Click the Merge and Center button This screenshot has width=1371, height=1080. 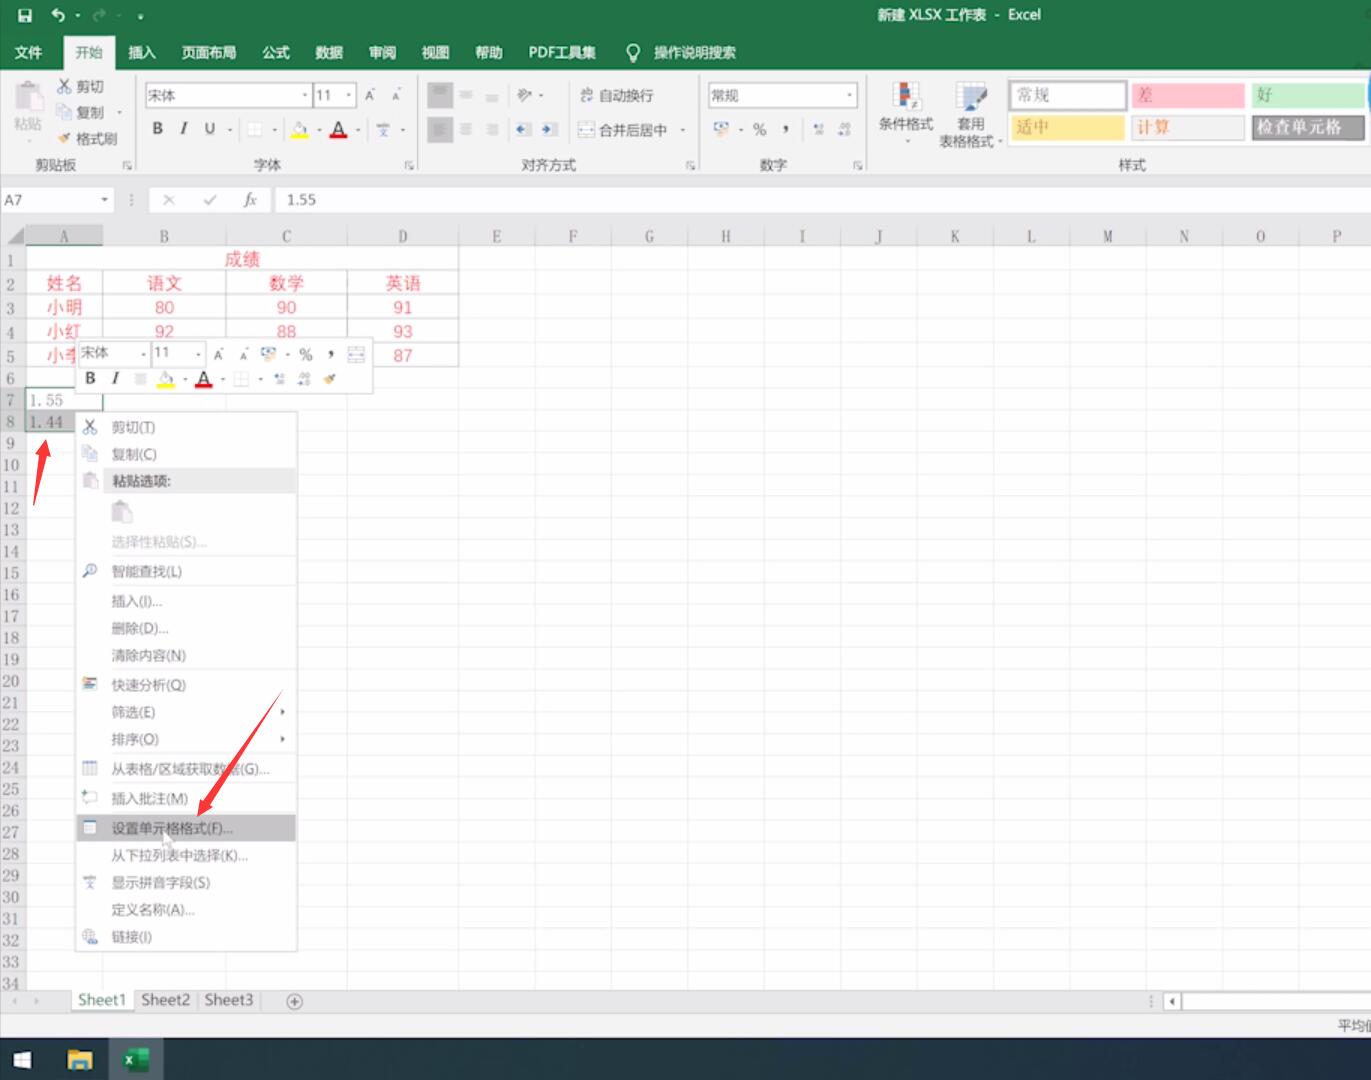pos(623,130)
